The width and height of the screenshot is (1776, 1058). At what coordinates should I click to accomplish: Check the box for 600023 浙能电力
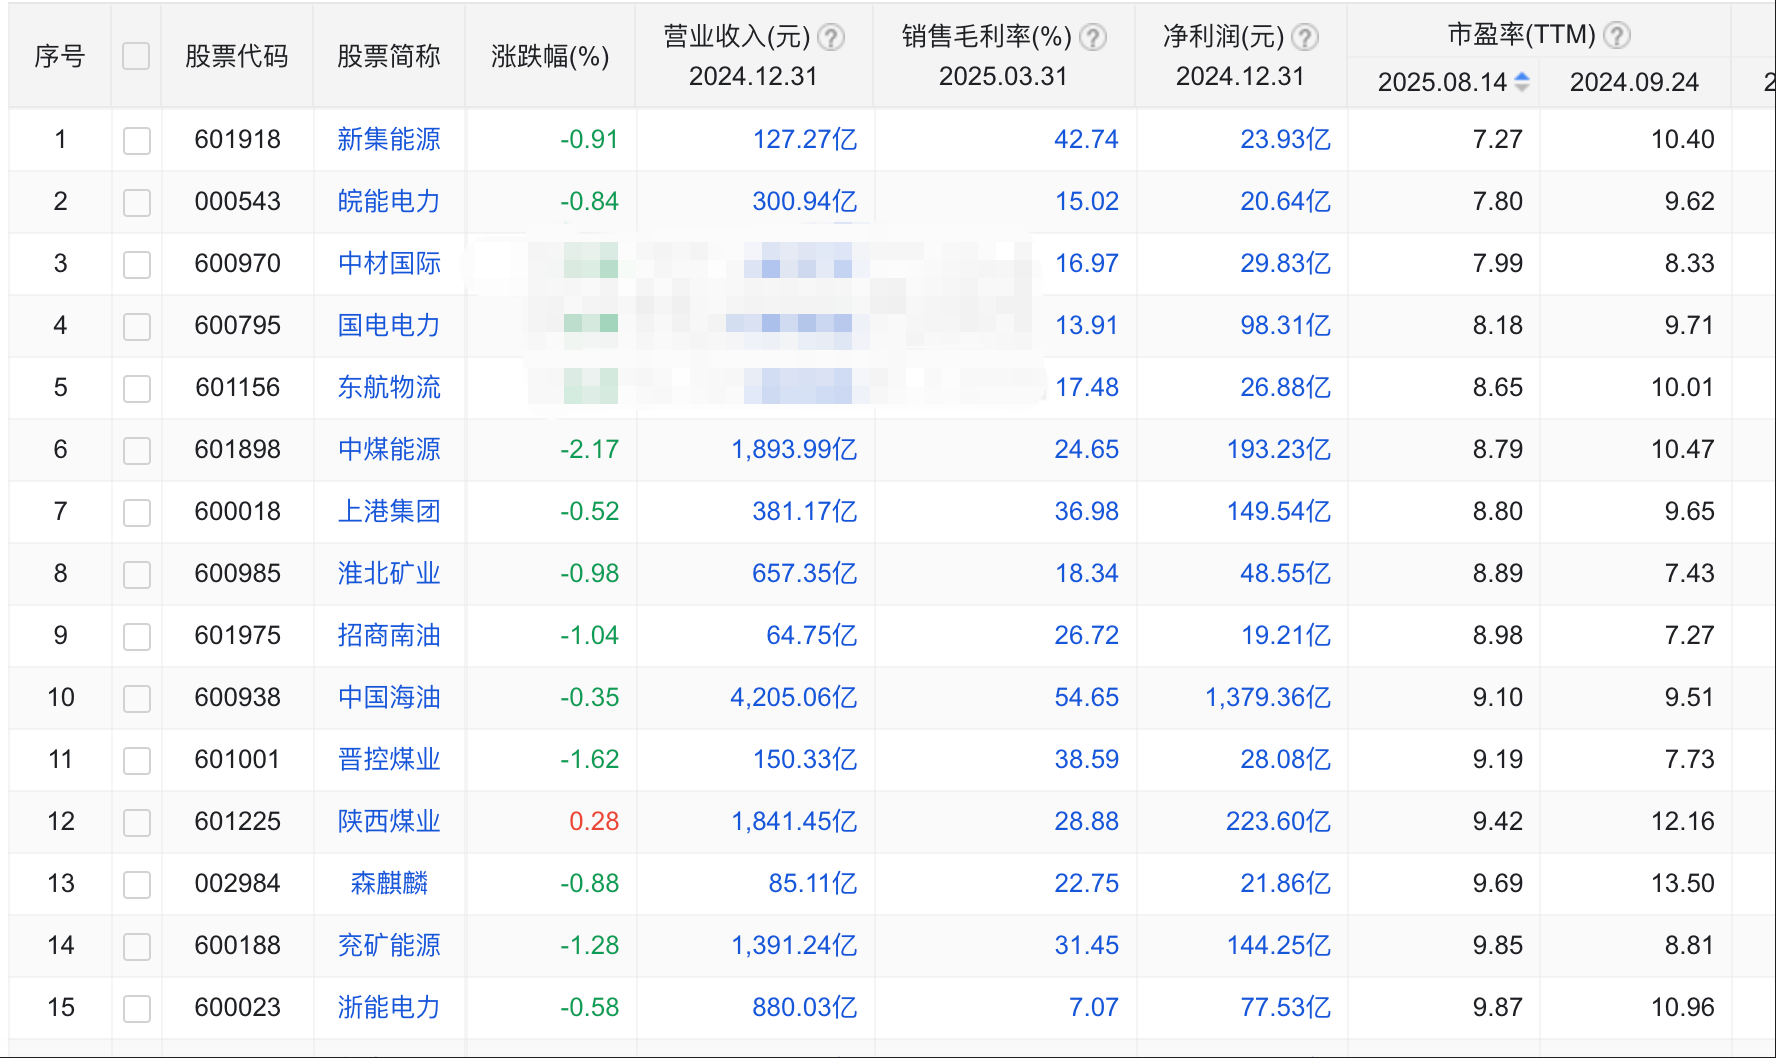(x=137, y=1008)
